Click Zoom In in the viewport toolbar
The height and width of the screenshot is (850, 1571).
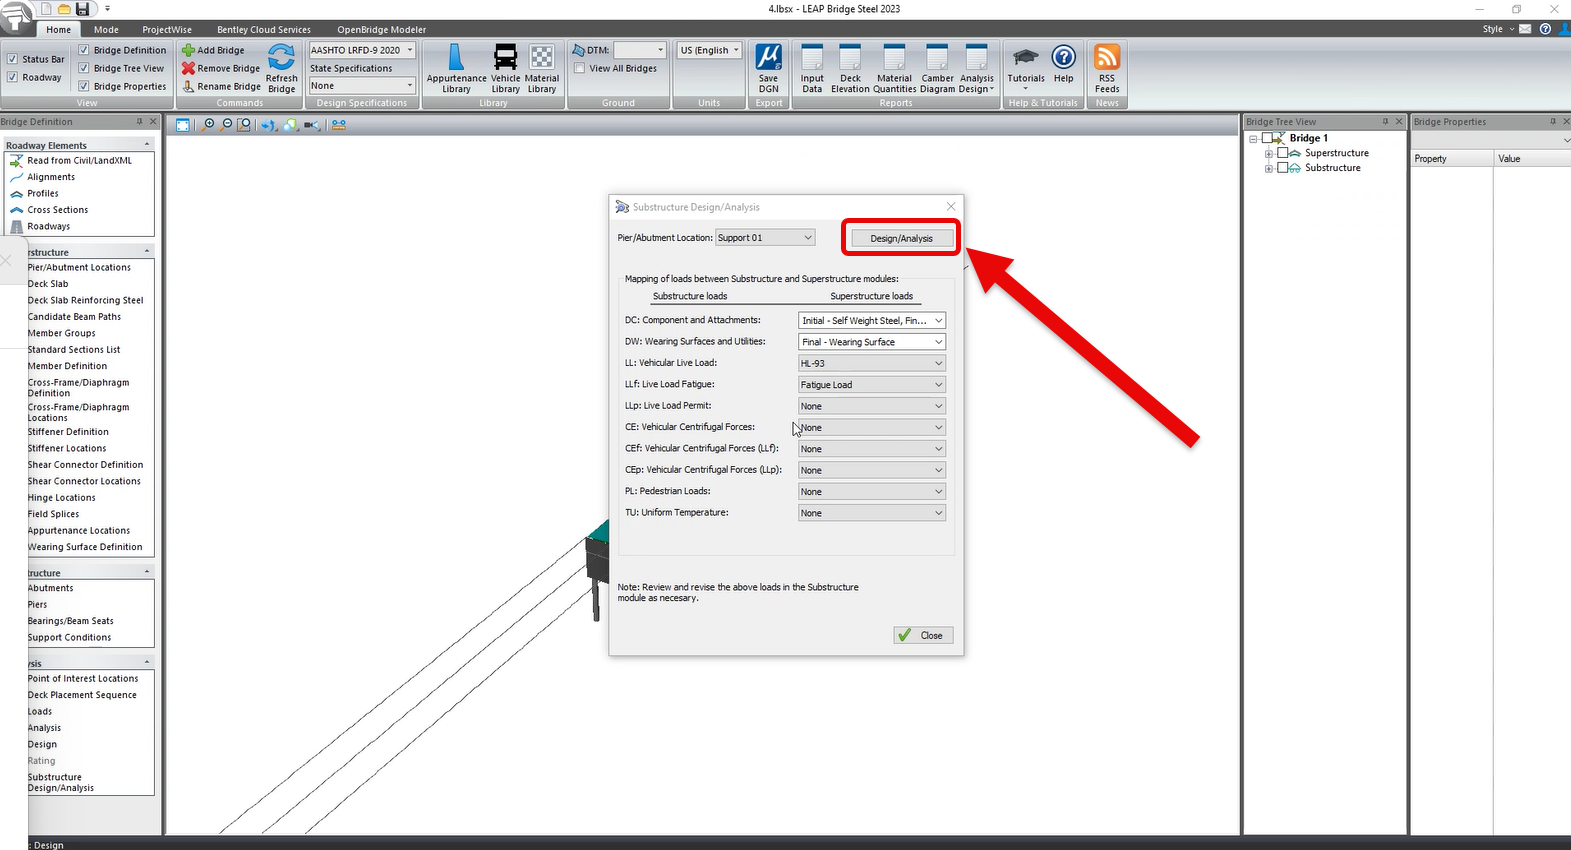208,125
